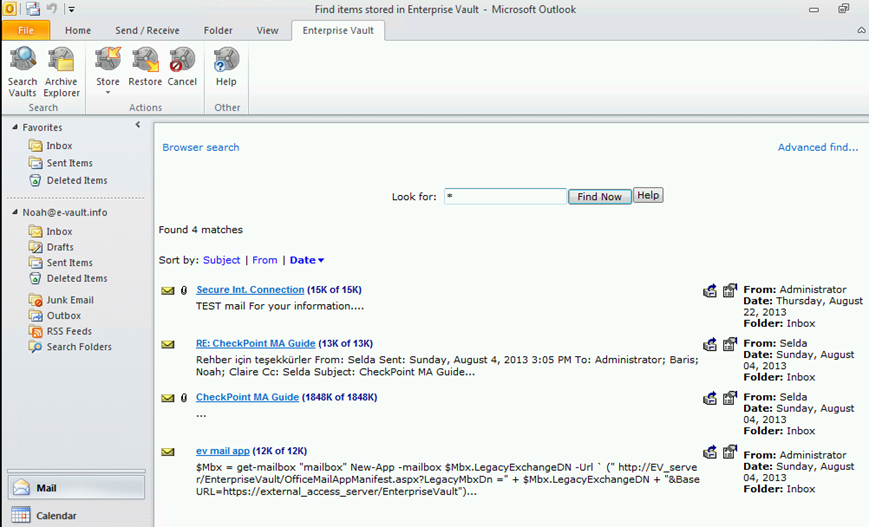Click envelope icon of ev mail app
The image size is (869, 527).
pyautogui.click(x=167, y=452)
